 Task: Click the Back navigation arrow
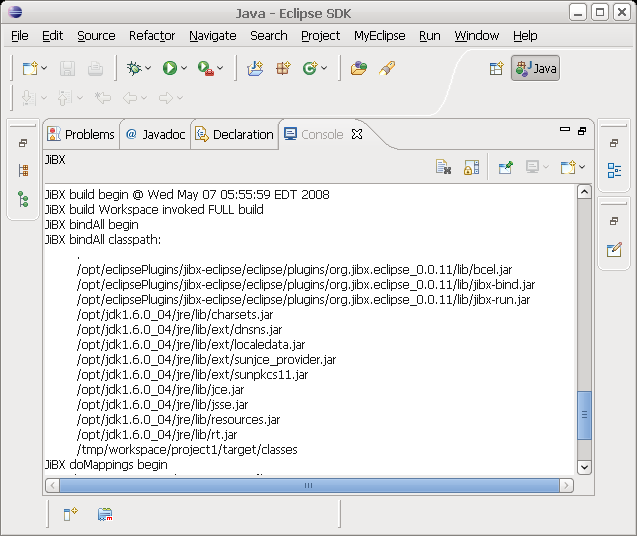130,98
